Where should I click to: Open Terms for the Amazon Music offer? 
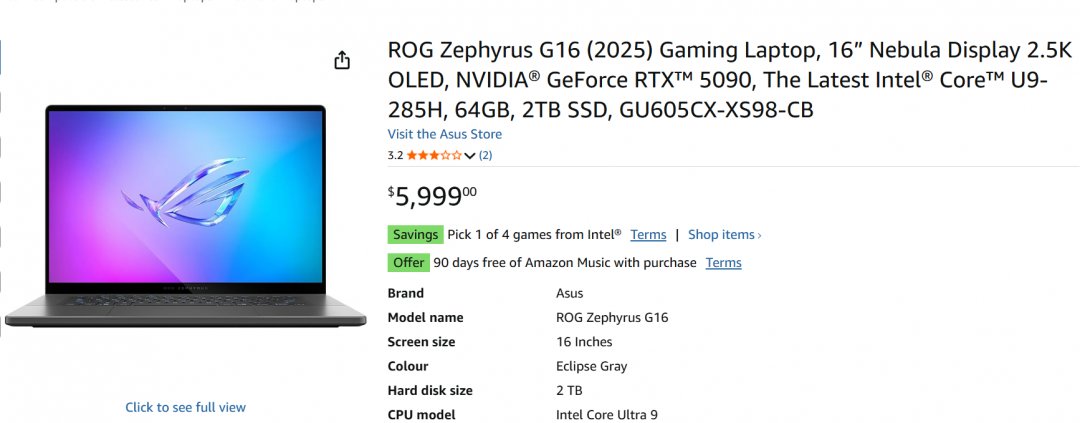[723, 263]
